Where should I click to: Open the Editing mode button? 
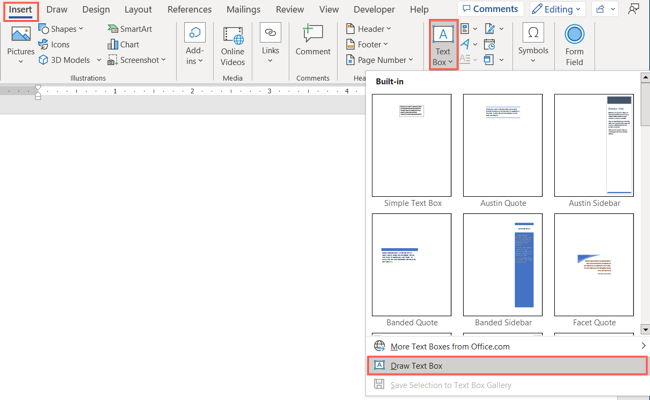coord(556,9)
